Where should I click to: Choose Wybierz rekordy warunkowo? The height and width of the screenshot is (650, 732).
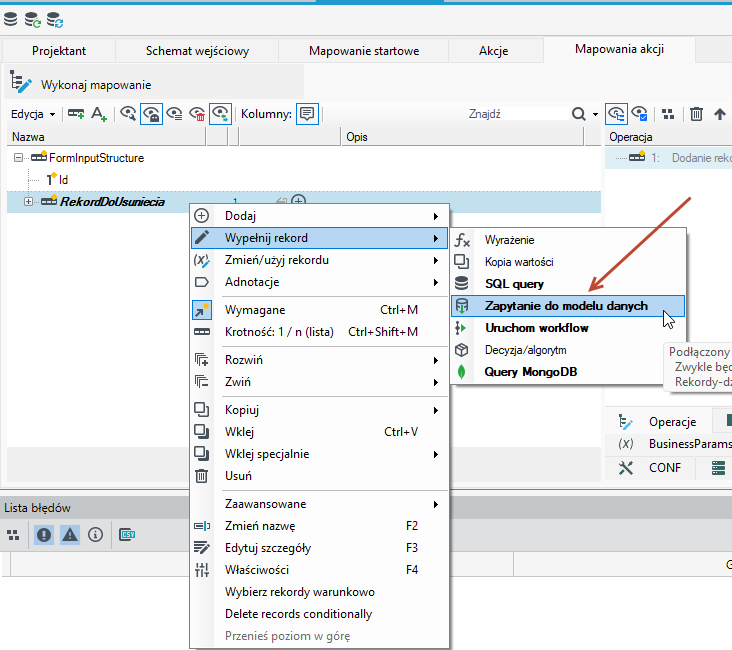point(319,592)
